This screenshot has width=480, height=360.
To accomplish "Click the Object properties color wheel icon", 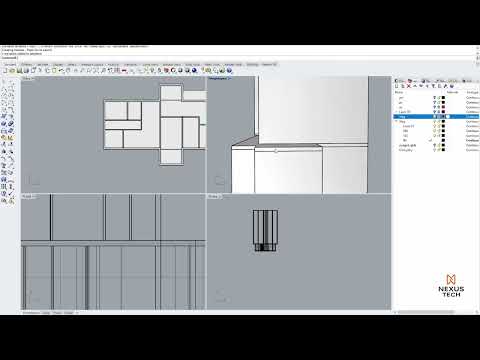I will (173, 70).
